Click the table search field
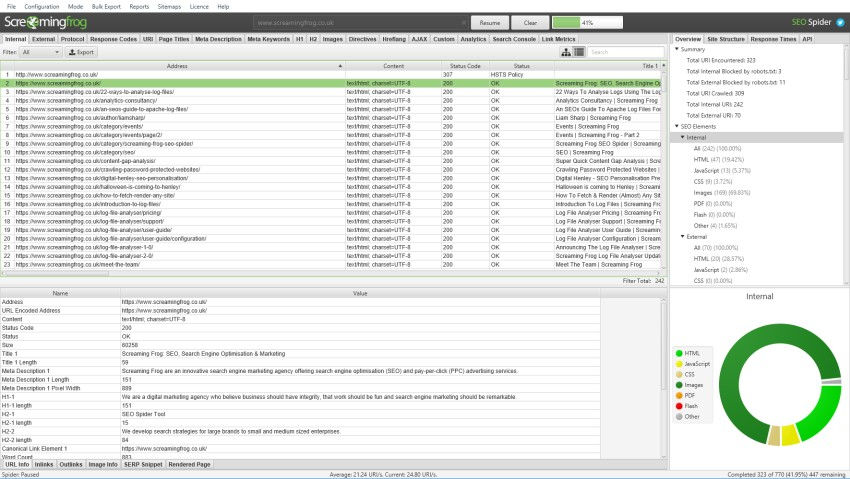The image size is (850, 479). pos(624,52)
